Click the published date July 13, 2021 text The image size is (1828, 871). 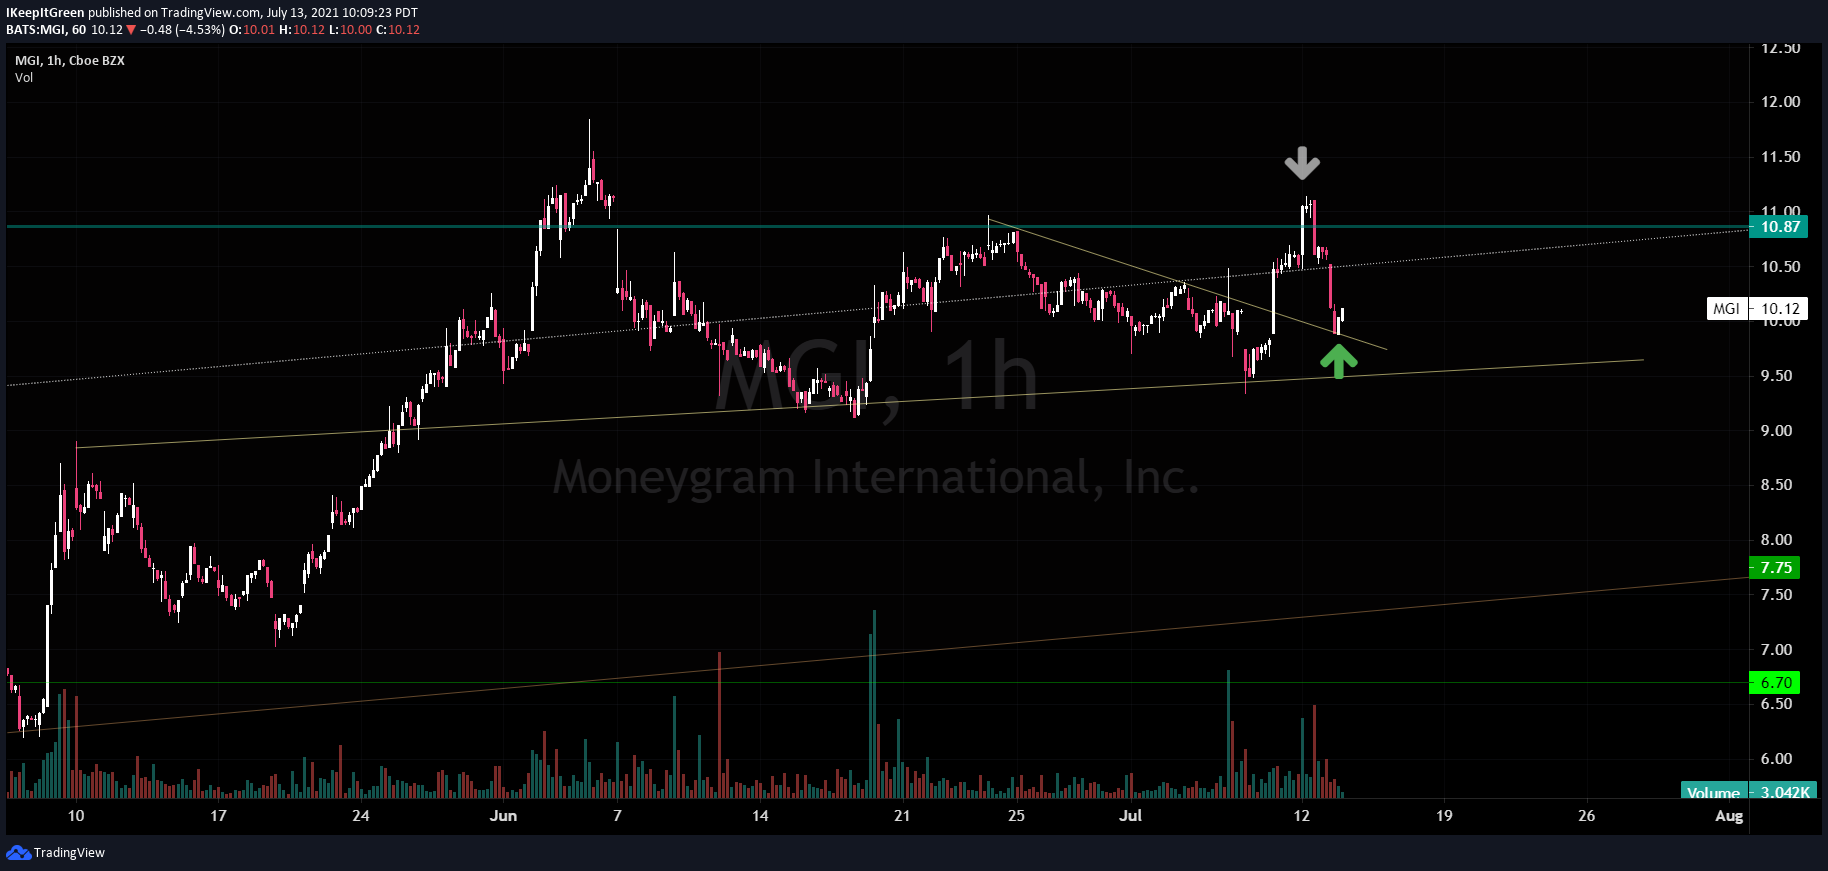302,13
